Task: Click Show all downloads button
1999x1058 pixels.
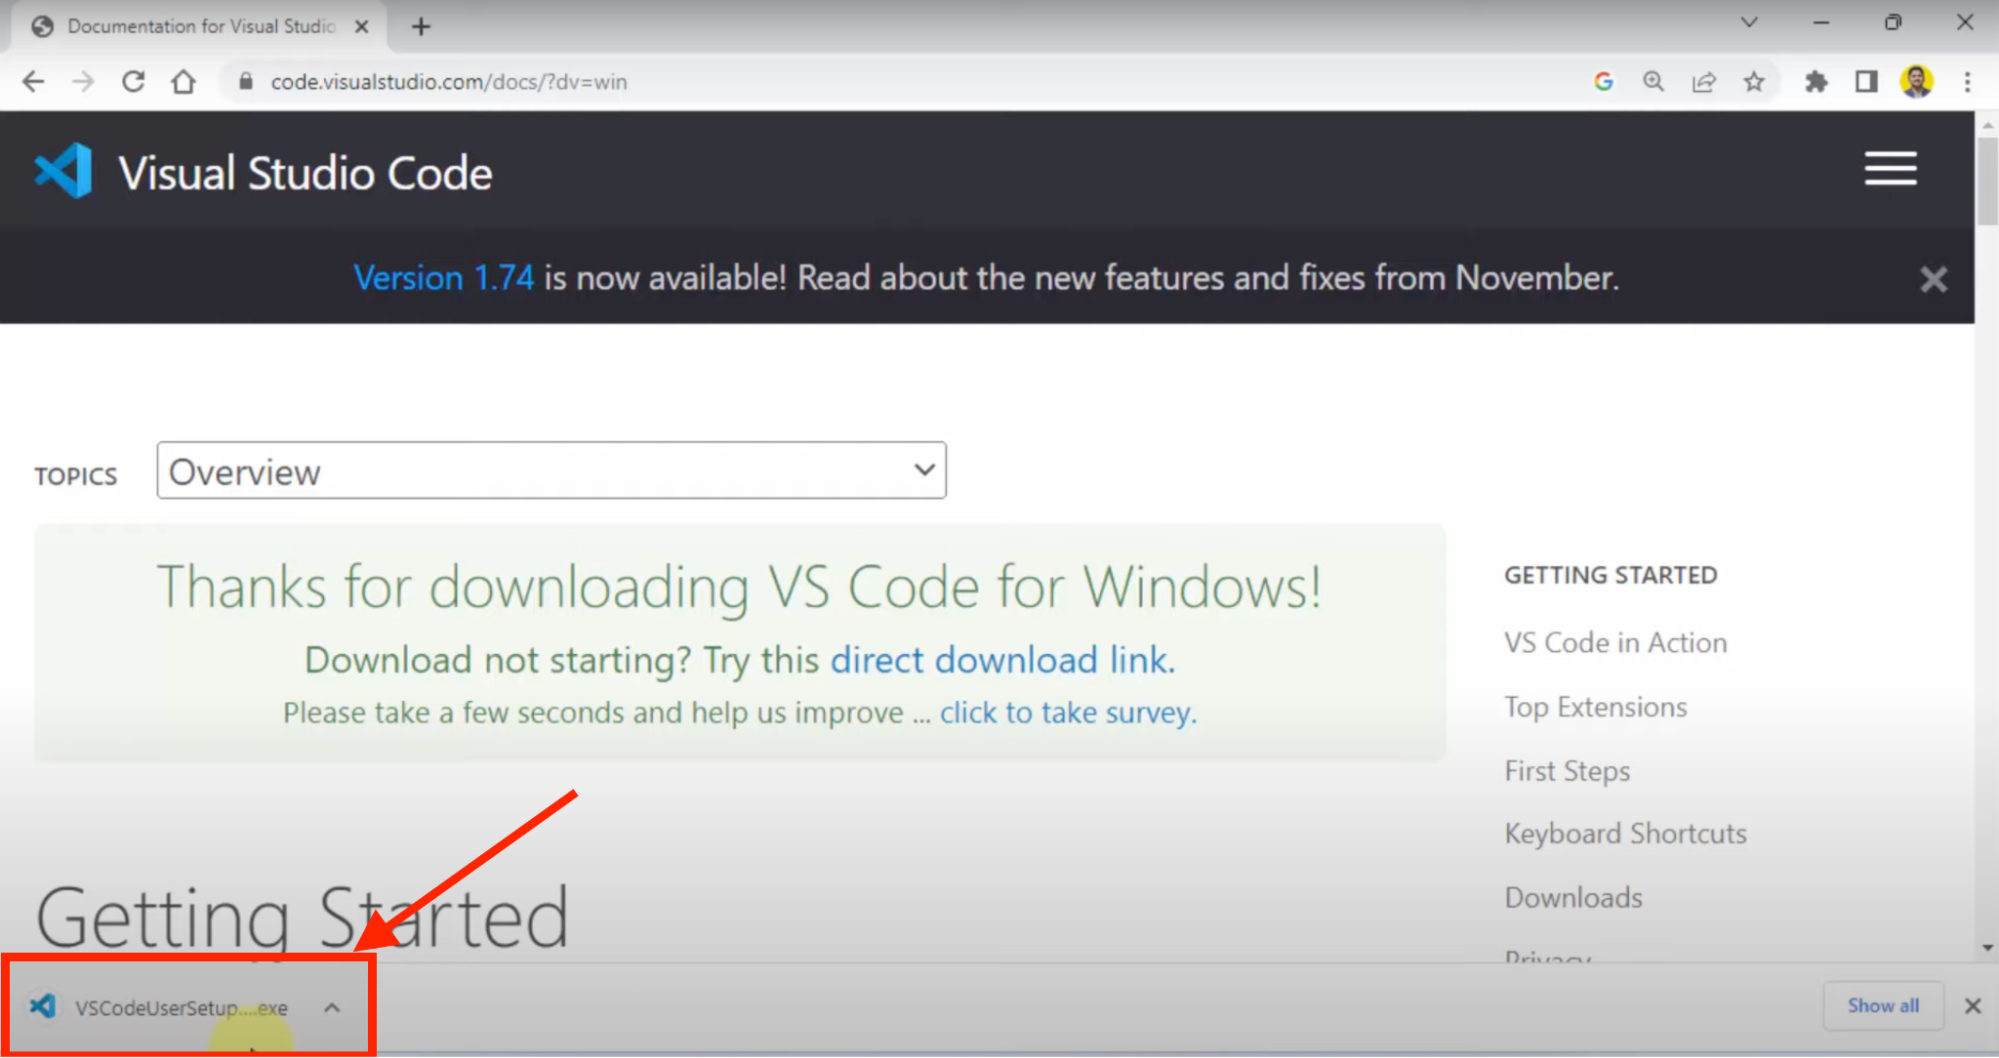Action: click(x=1882, y=1006)
